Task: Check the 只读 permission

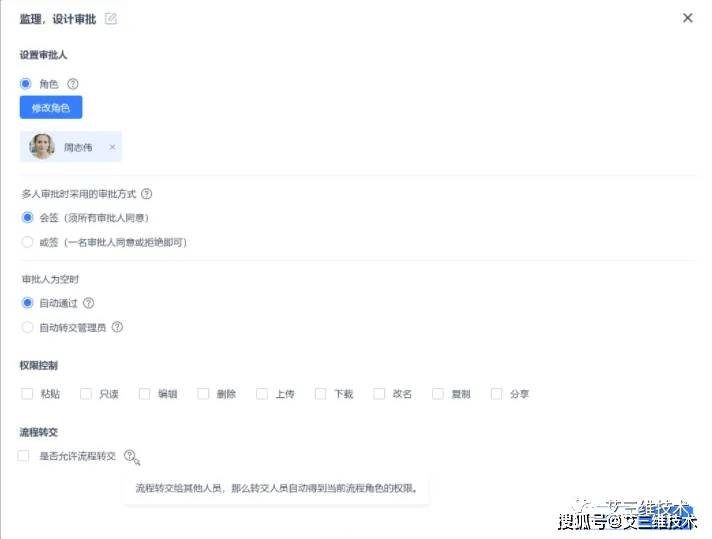Action: point(86,394)
